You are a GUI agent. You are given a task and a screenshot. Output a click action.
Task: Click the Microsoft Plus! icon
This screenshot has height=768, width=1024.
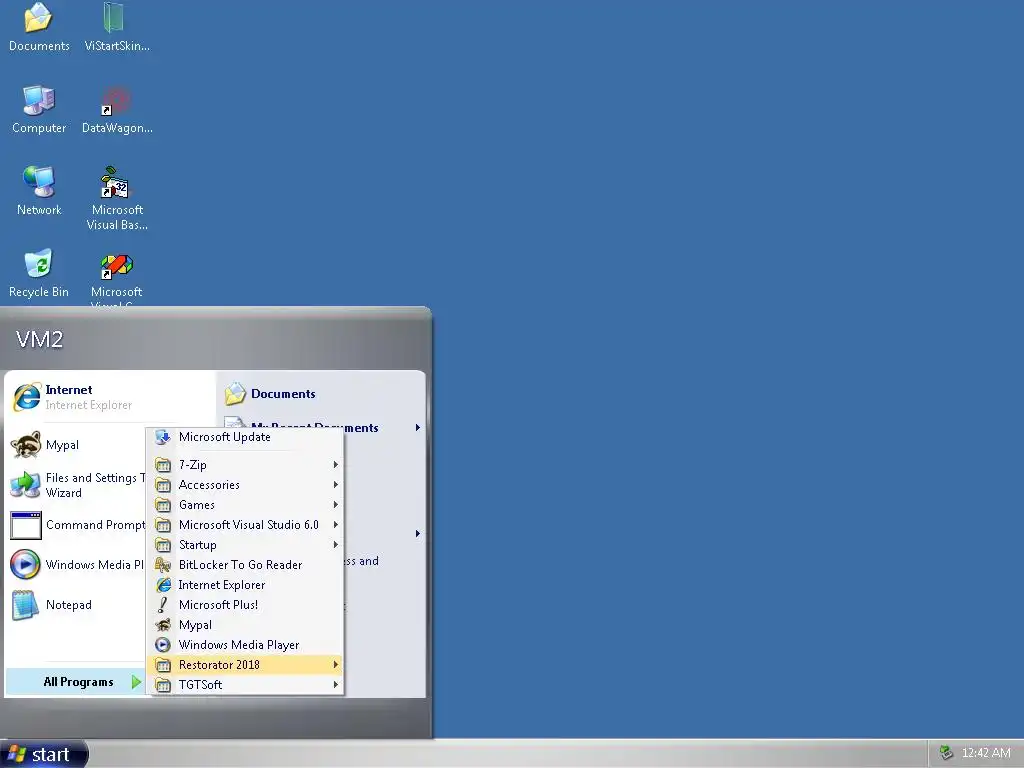pyautogui.click(x=163, y=605)
